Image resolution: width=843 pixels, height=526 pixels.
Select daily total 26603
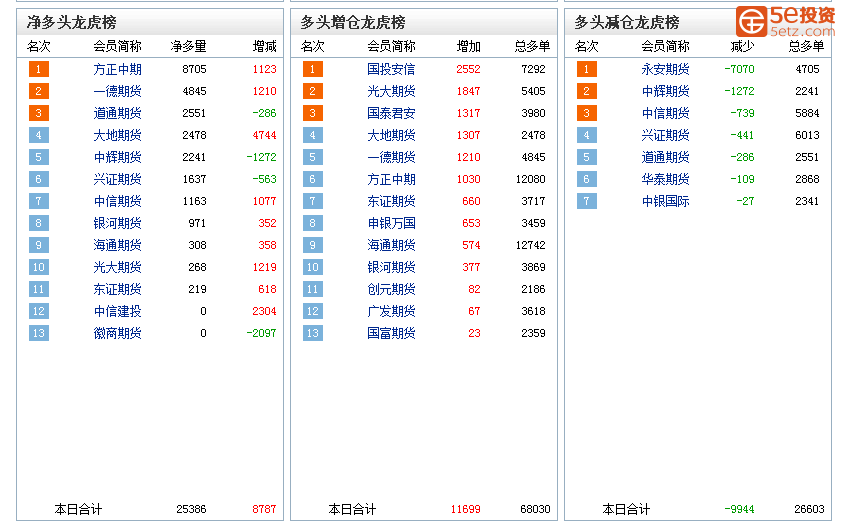pyautogui.click(x=809, y=509)
